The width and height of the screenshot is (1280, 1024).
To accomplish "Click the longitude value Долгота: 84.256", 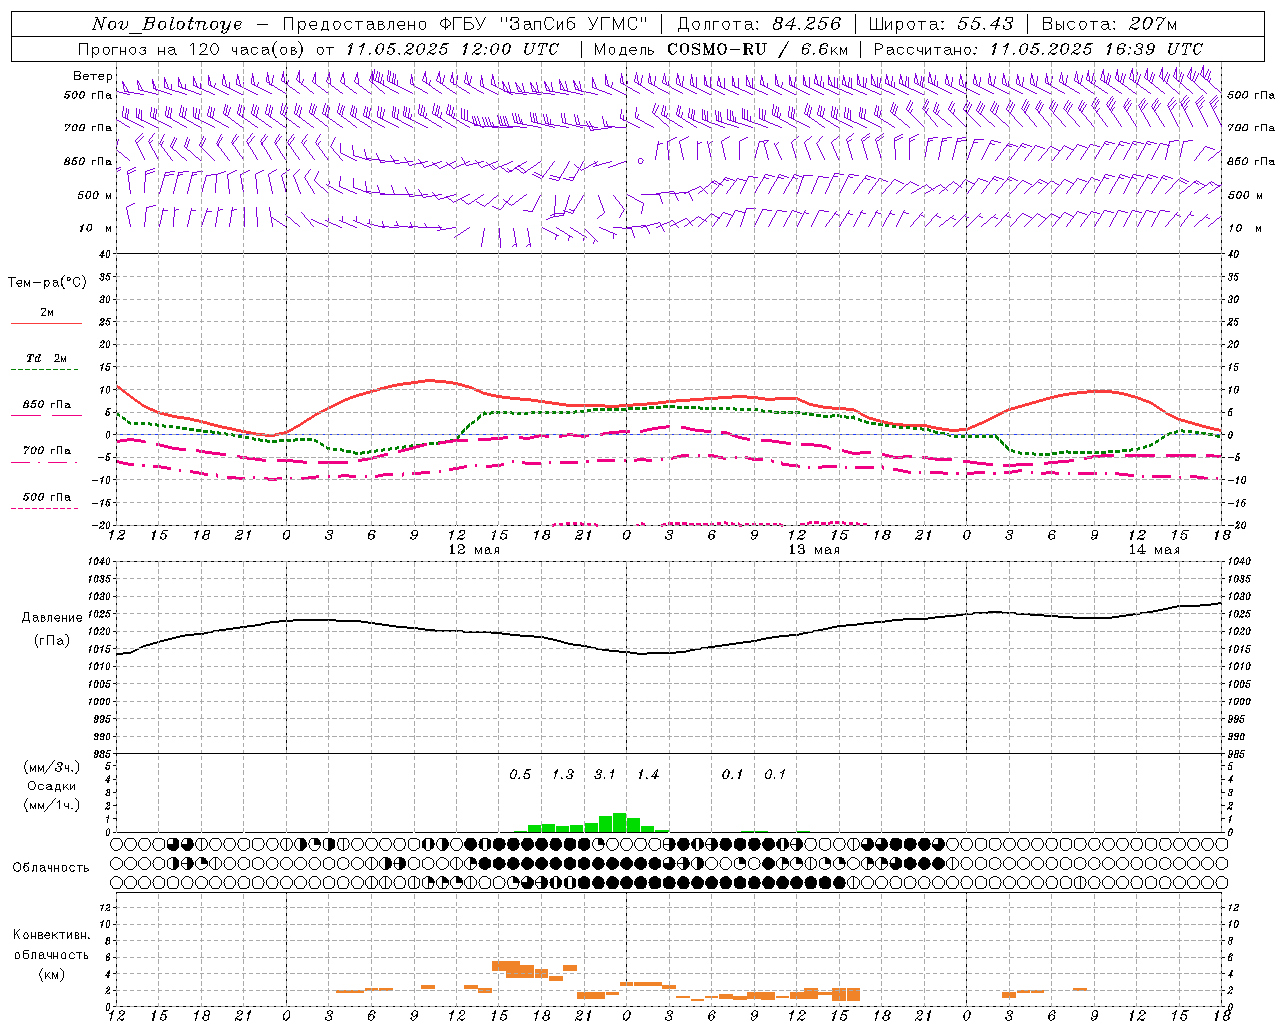I will 759,24.
